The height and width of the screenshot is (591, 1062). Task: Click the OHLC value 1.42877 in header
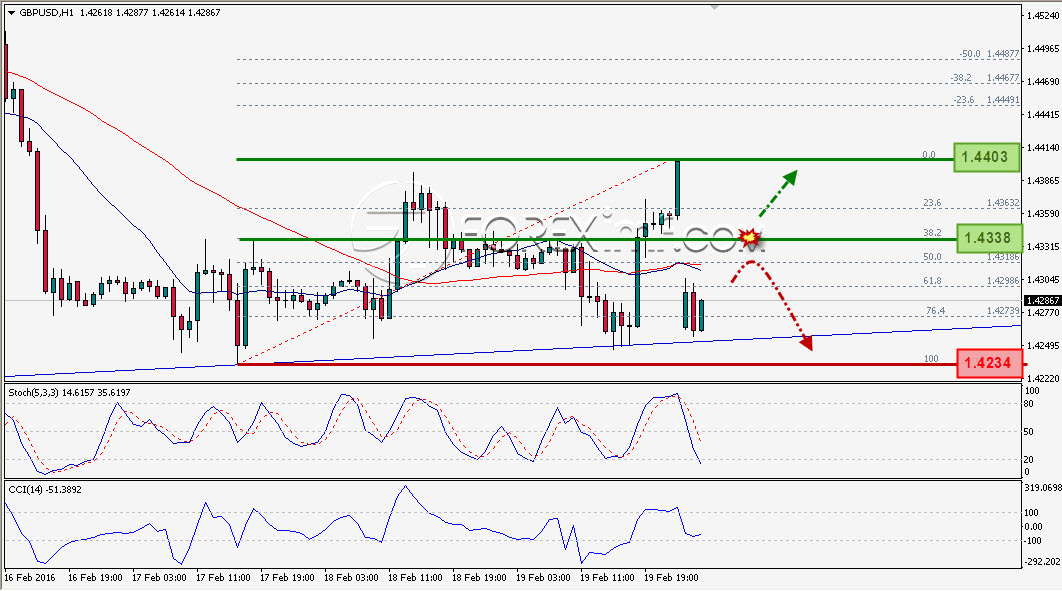pos(131,13)
